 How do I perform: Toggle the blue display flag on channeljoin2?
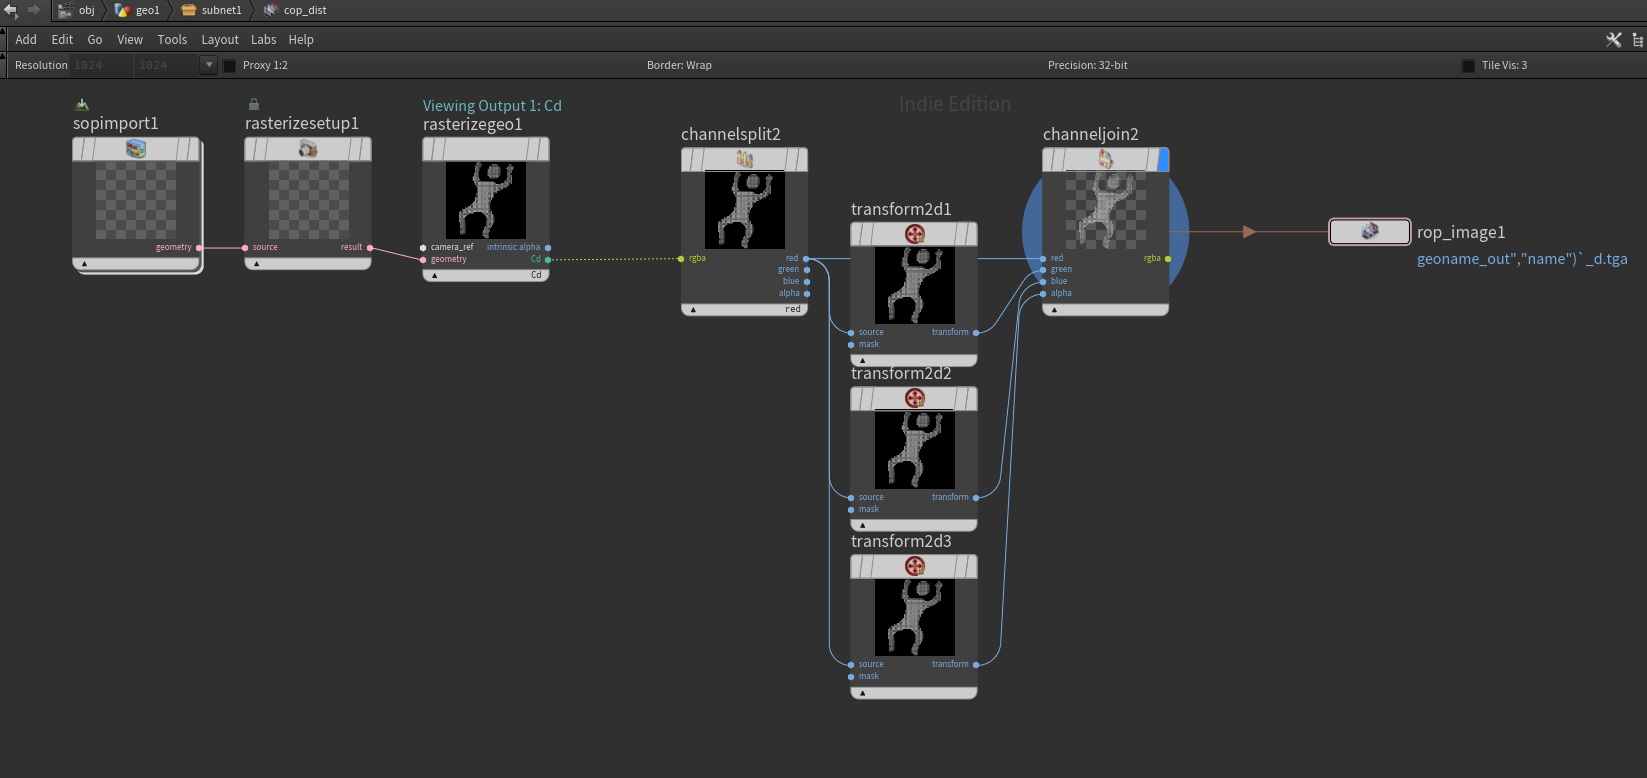tap(1163, 160)
